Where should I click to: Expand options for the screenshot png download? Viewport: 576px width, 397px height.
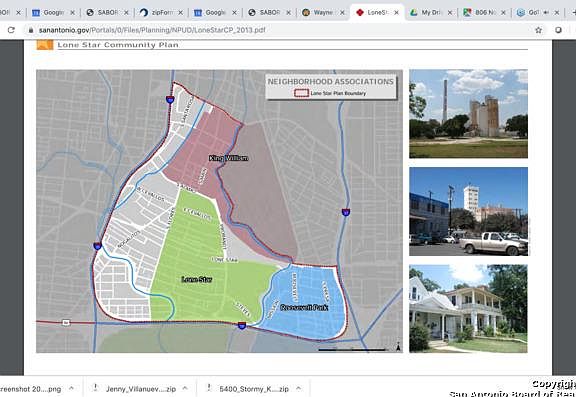71,388
